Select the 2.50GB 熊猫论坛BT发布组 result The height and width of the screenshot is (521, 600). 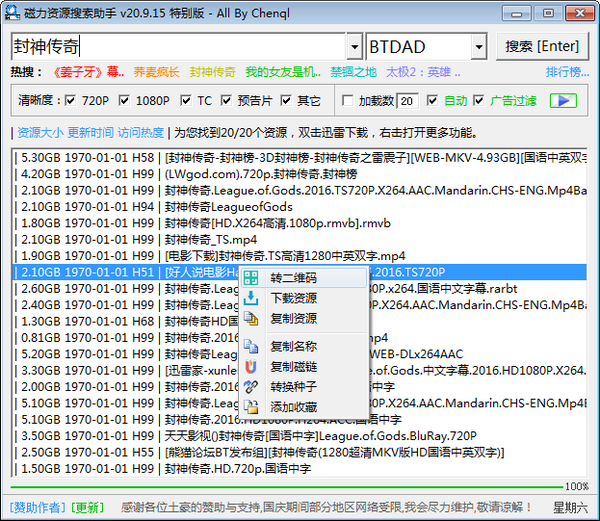(300, 452)
